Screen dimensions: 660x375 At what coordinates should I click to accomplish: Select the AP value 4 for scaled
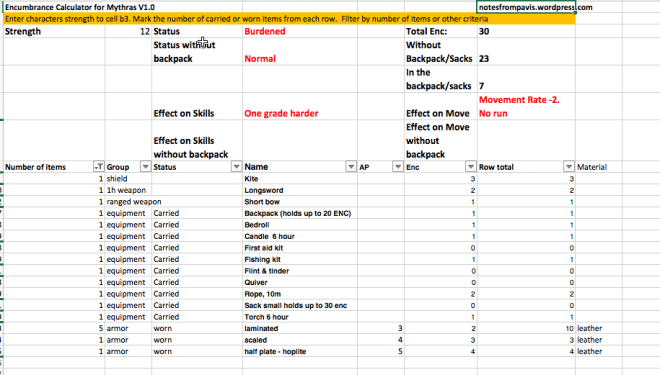[381, 340]
